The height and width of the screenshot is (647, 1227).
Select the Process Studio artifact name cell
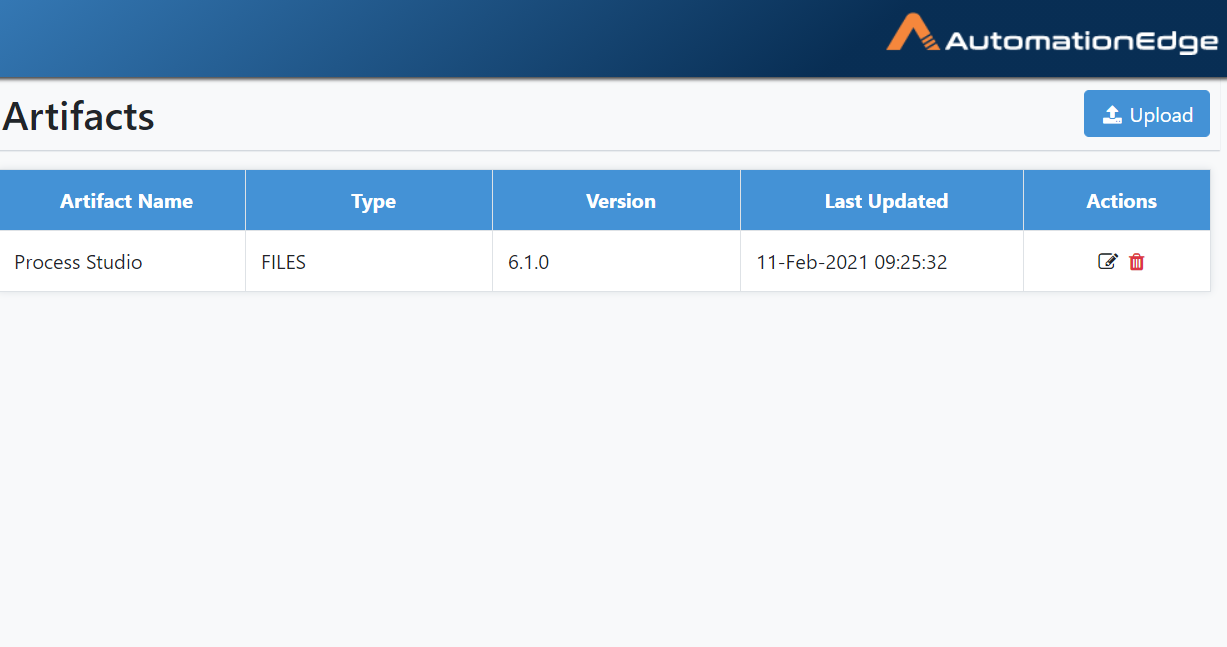pos(123,262)
